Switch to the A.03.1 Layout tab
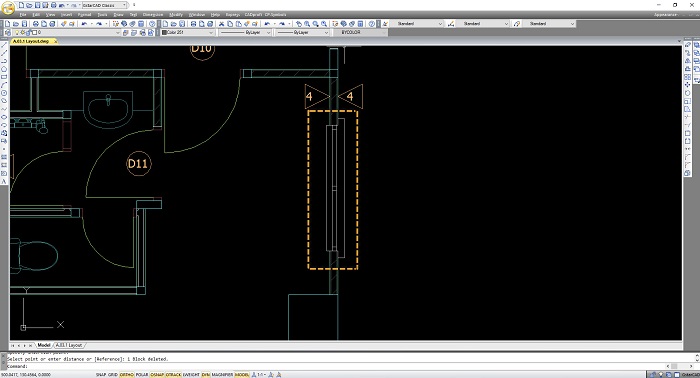Viewport: 700px width, 378px height. 69,345
